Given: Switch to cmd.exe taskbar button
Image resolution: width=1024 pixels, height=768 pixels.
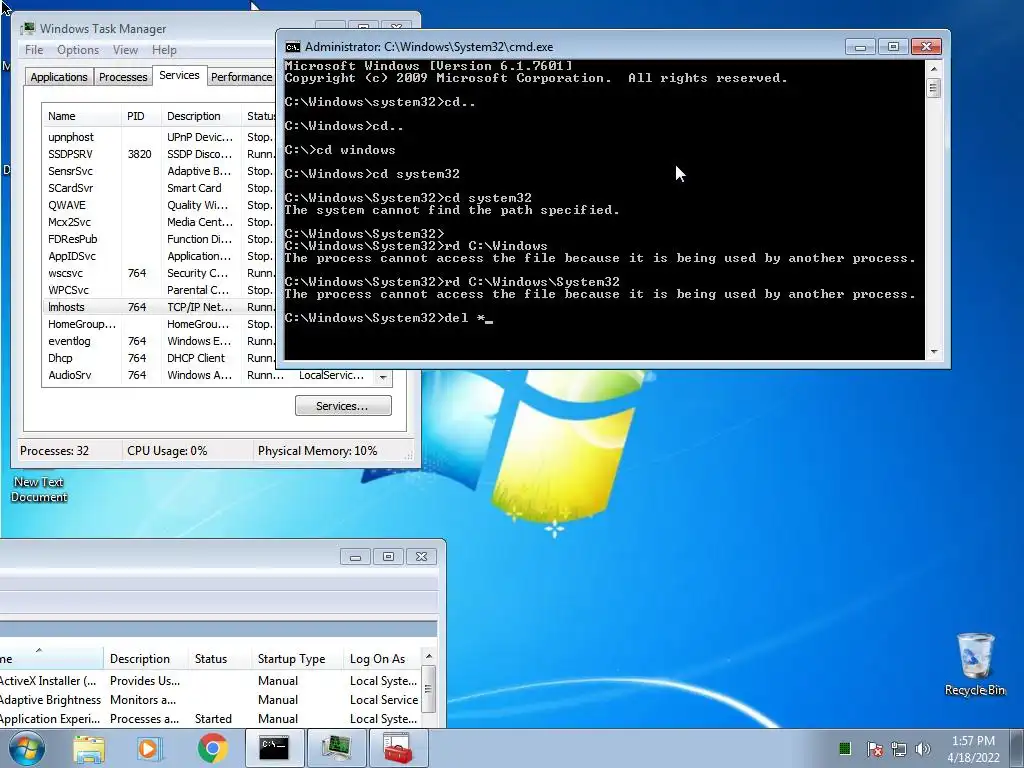Looking at the screenshot, I should click(x=274, y=748).
